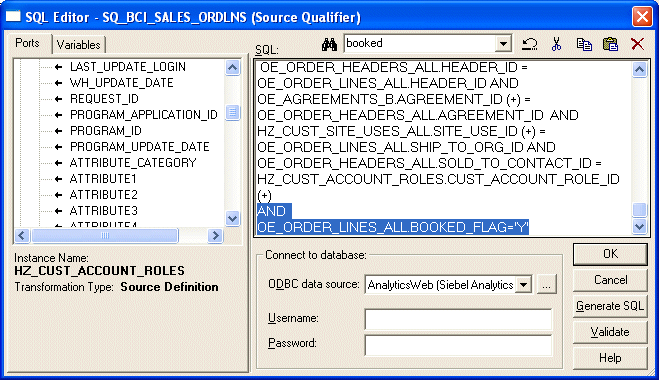
Task: Click the Undo toolbar icon
Action: [530, 44]
